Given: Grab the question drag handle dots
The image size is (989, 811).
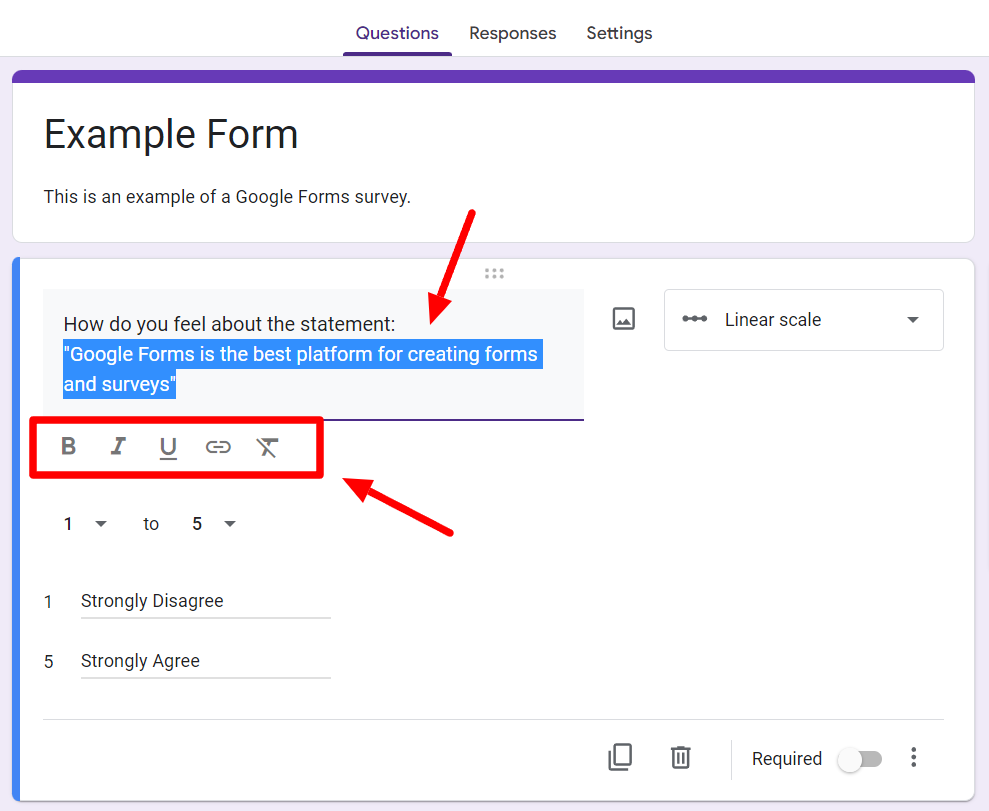Looking at the screenshot, I should [x=494, y=273].
